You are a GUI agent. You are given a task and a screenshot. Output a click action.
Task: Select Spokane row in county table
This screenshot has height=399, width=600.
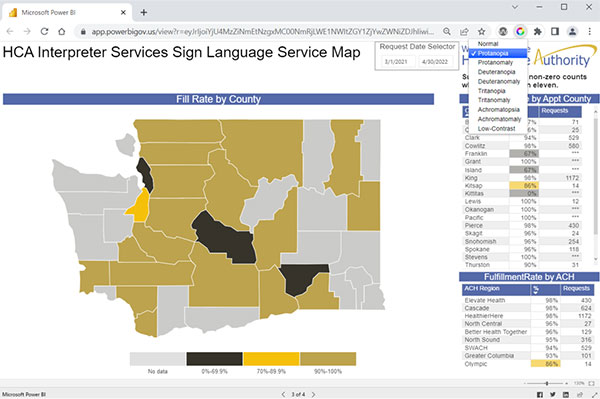(x=522, y=249)
